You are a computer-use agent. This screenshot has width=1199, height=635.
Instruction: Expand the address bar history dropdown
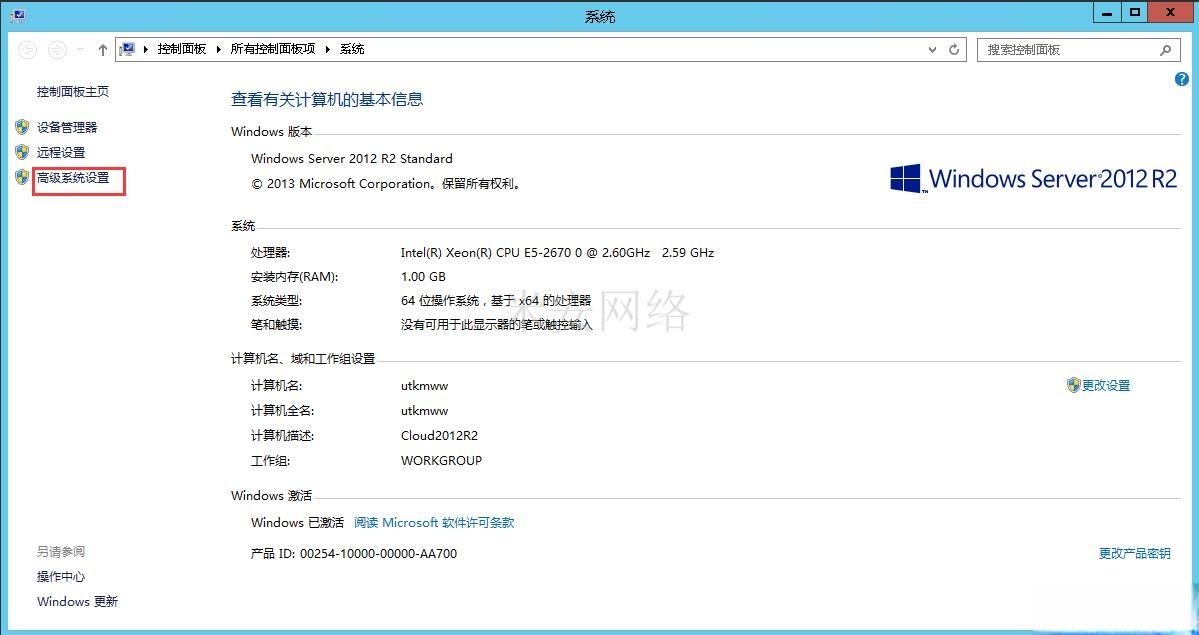(933, 49)
